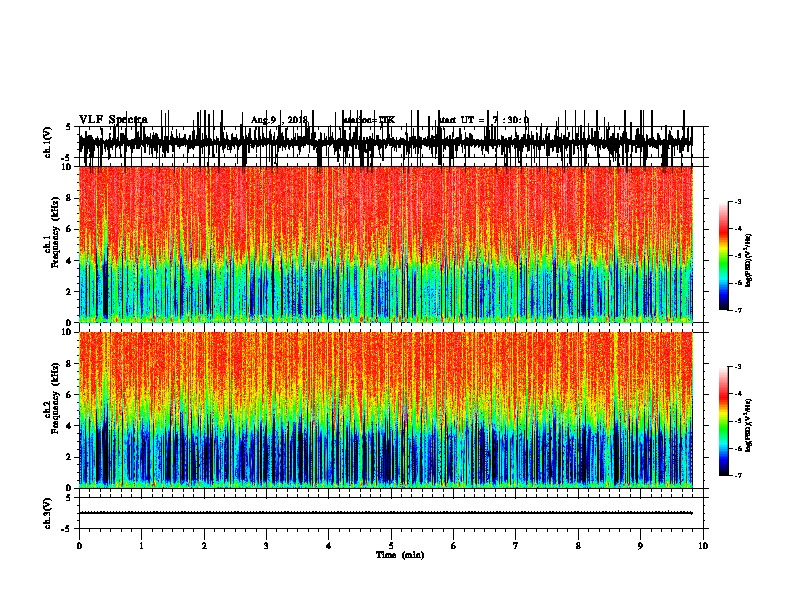Click the time axis tick label '1'
This screenshot has width=792, height=612.
(141, 545)
